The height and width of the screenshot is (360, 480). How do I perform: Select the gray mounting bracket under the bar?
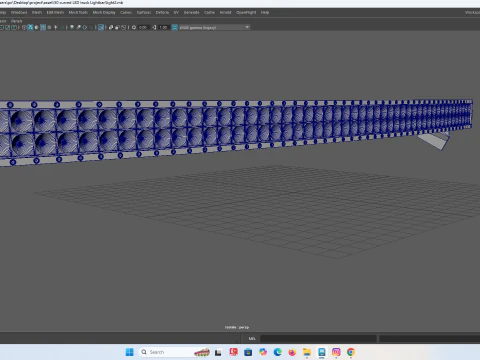pos(434,141)
